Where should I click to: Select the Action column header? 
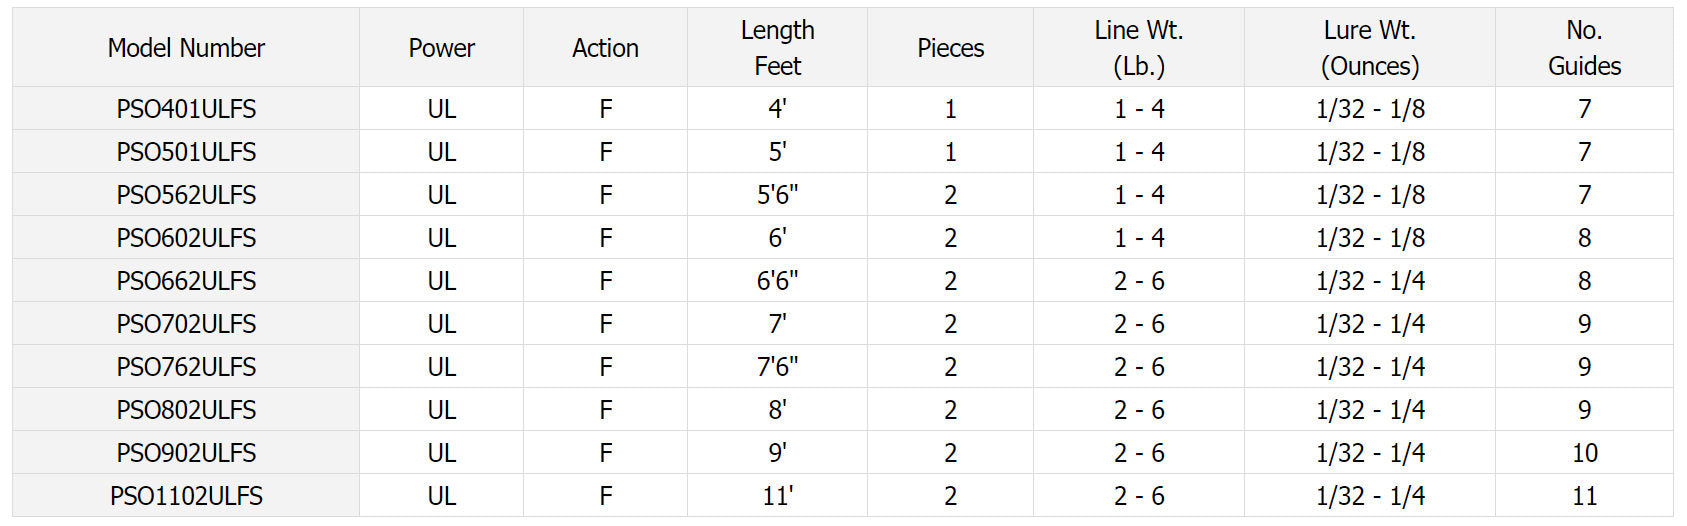[605, 48]
